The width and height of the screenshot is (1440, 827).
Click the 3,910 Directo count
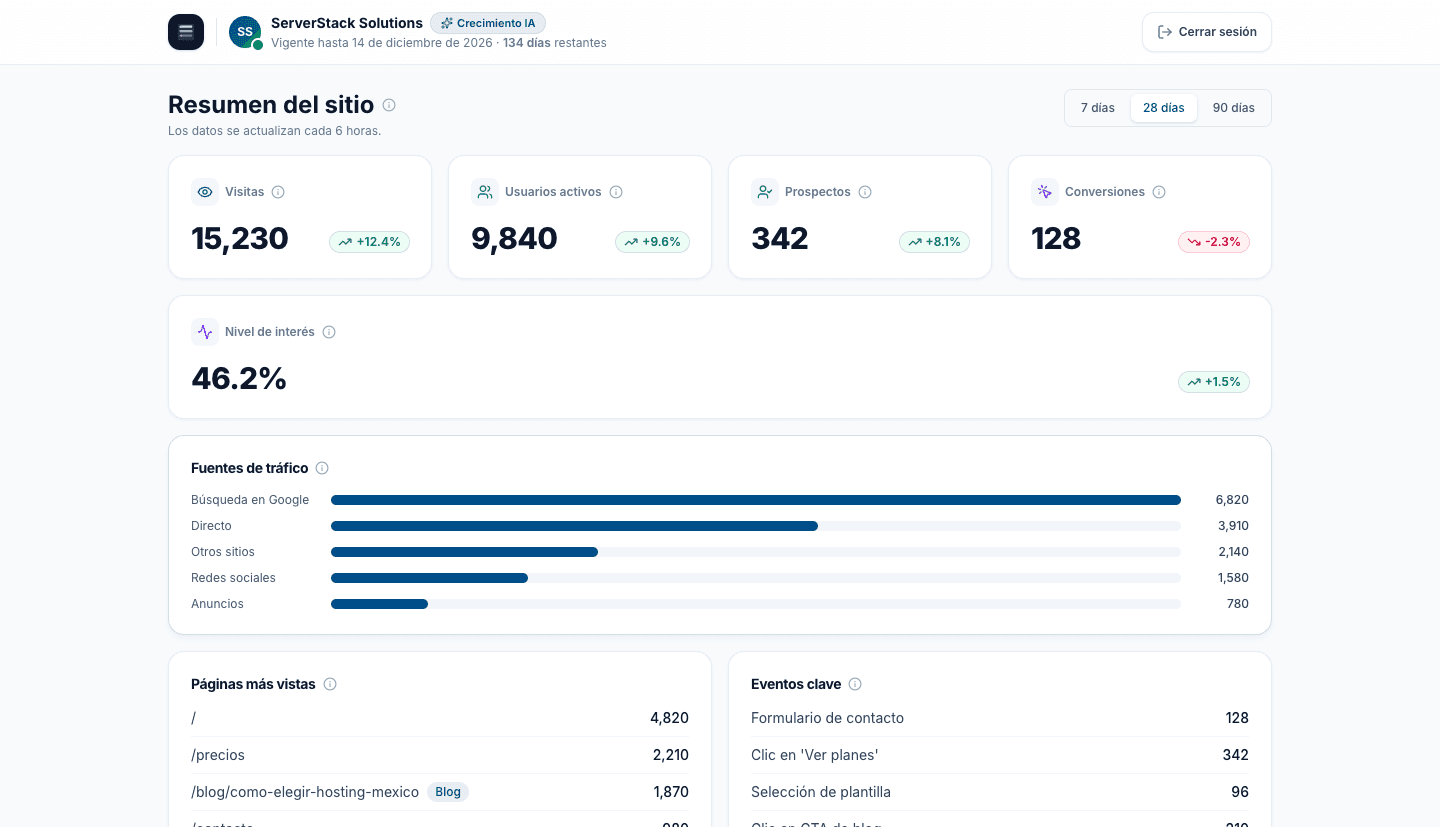1233,526
